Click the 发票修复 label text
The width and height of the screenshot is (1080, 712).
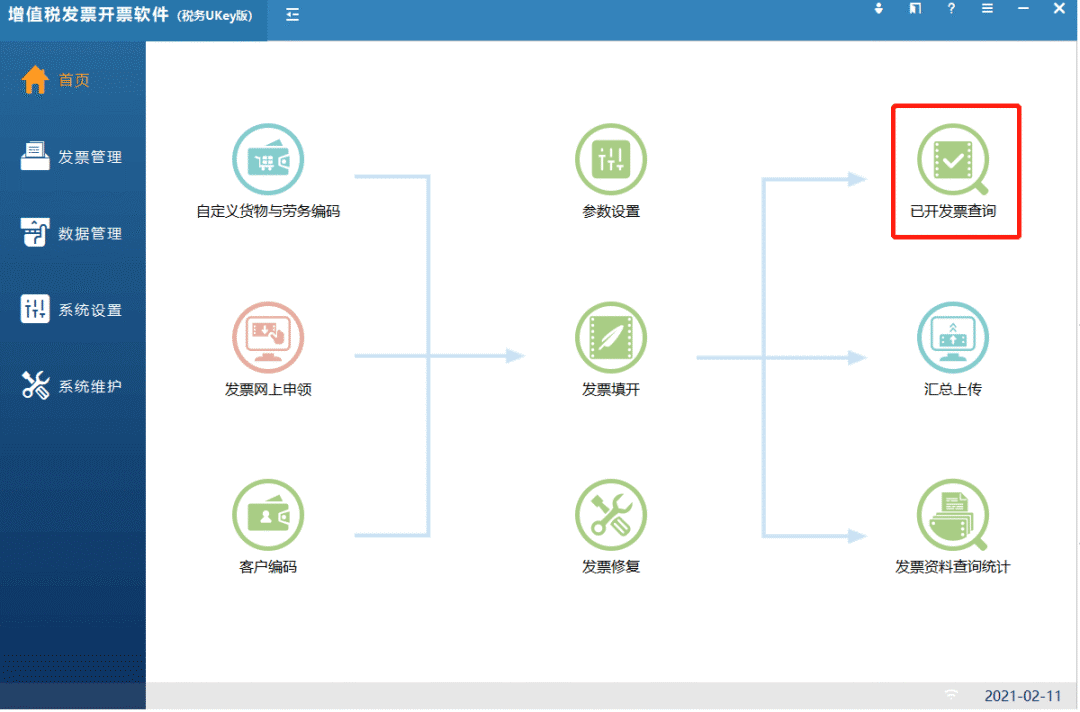(610, 567)
